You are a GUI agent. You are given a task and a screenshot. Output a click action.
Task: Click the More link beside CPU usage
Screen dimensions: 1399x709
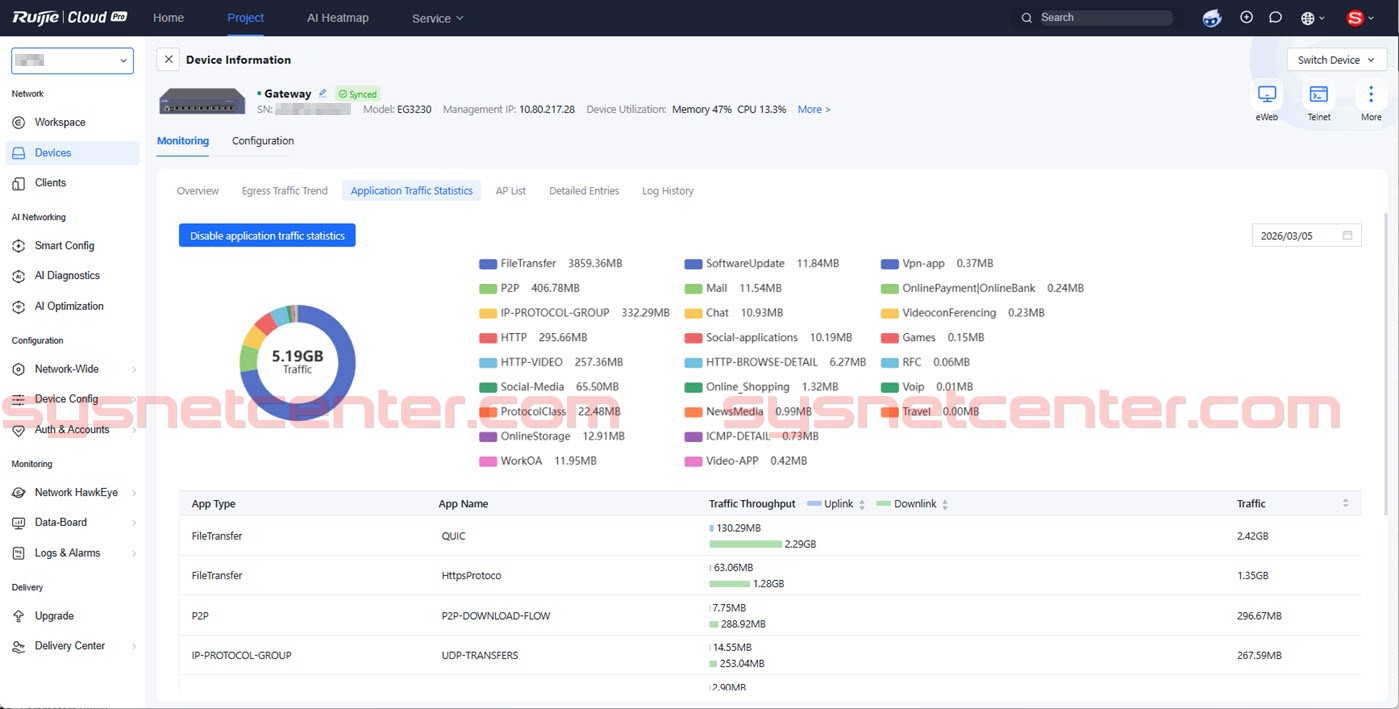click(x=813, y=109)
